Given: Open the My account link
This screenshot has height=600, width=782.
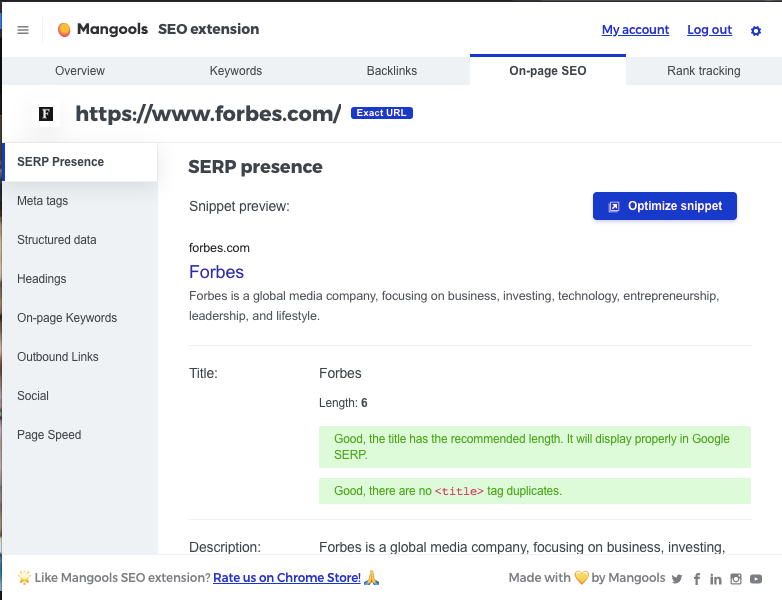Looking at the screenshot, I should (635, 30).
